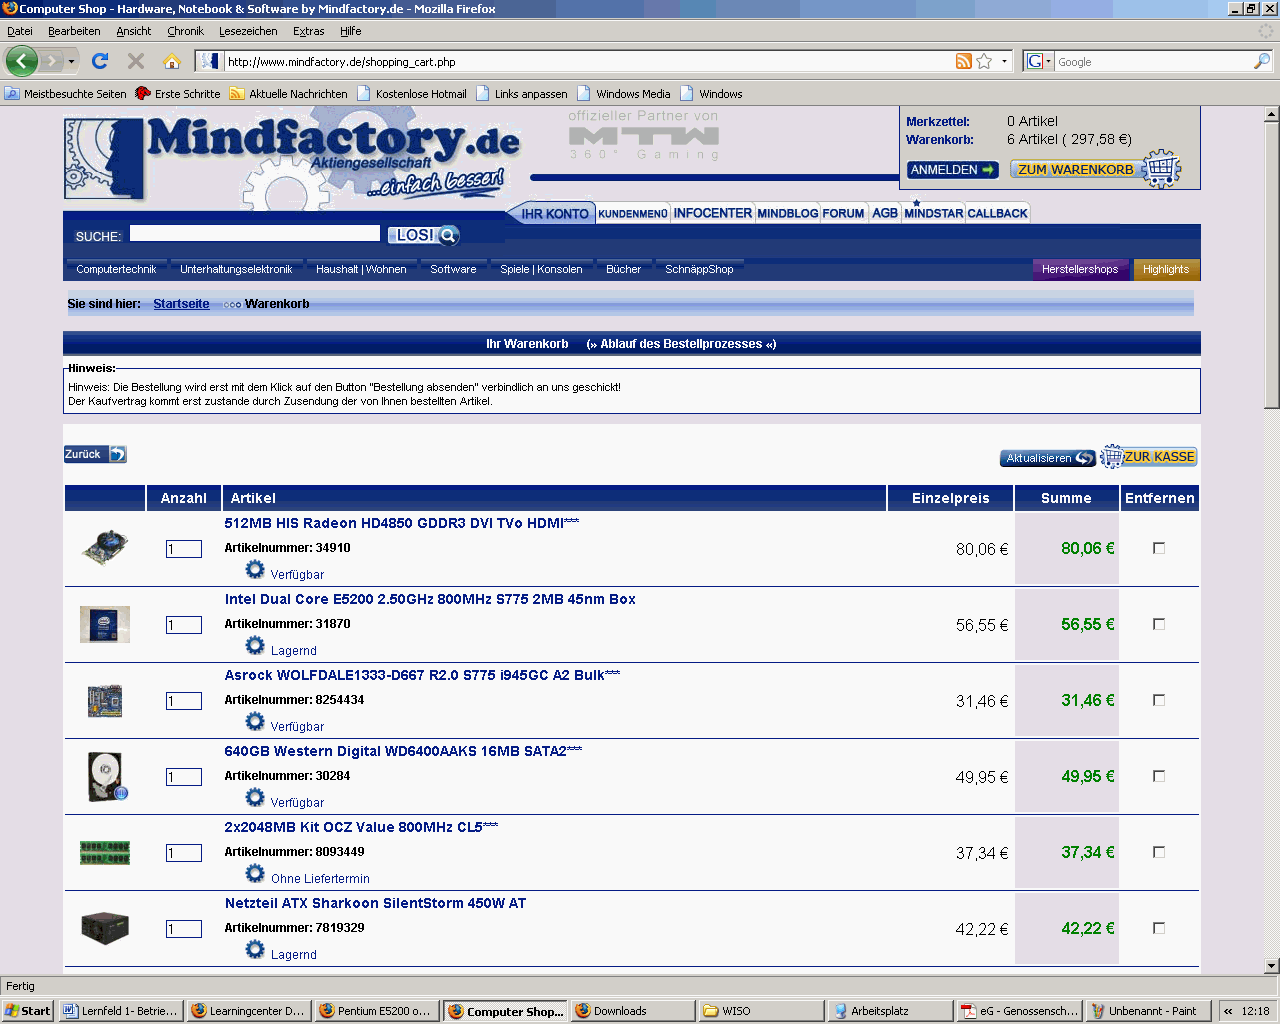Open the Chronik menu
The height and width of the screenshot is (1024, 1280).
[x=185, y=31]
